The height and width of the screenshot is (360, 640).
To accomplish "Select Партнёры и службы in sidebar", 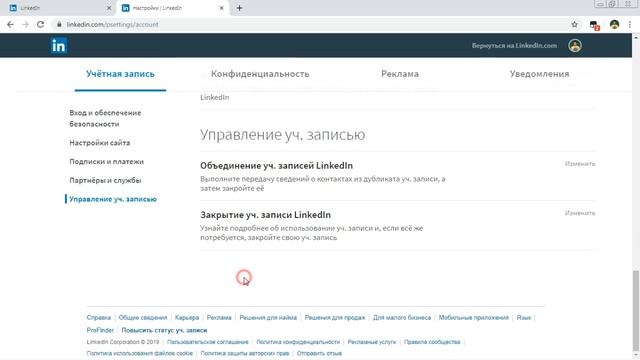I will pos(105,180).
